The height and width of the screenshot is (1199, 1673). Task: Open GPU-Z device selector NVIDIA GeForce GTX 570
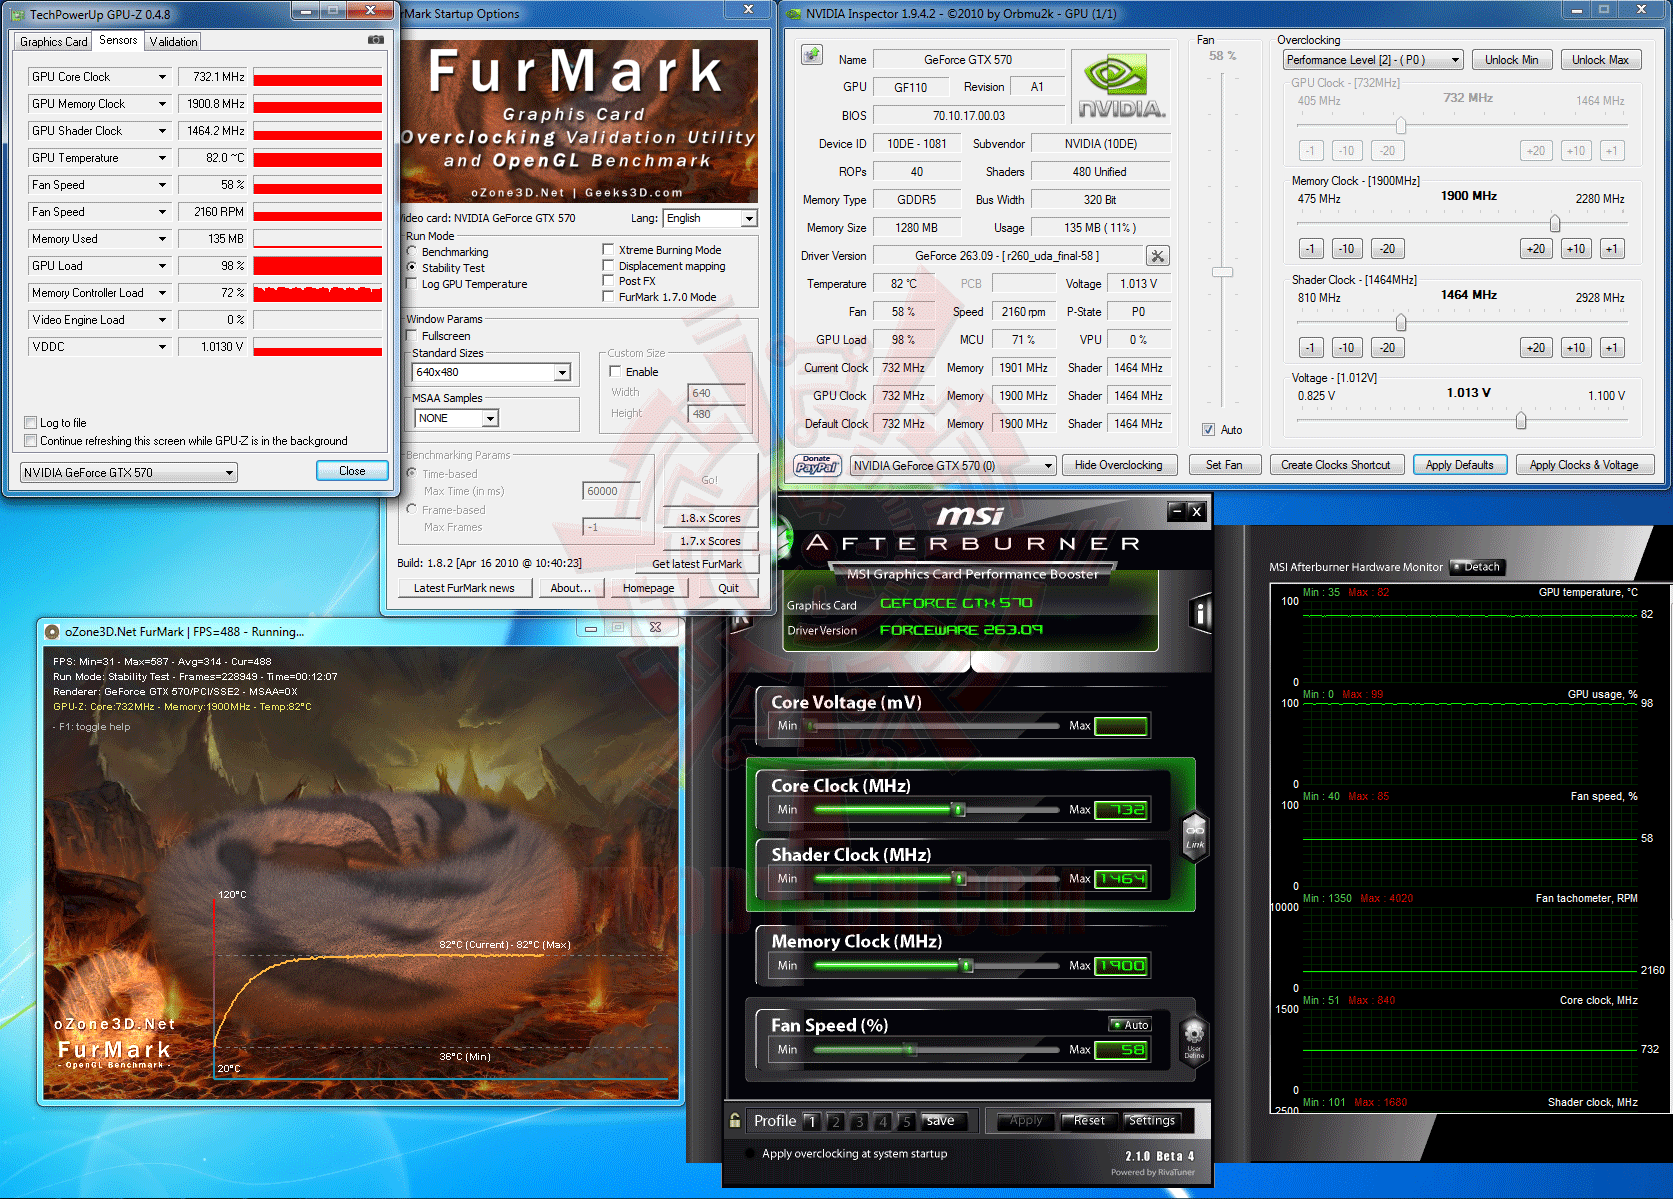129,473
